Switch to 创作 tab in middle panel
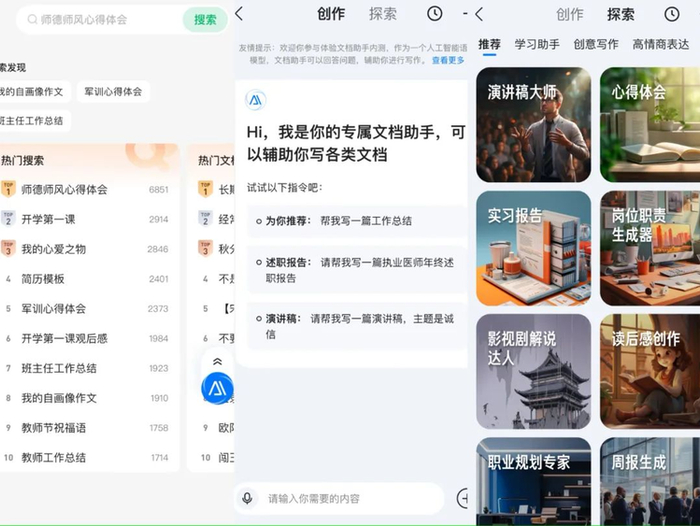 (331, 14)
